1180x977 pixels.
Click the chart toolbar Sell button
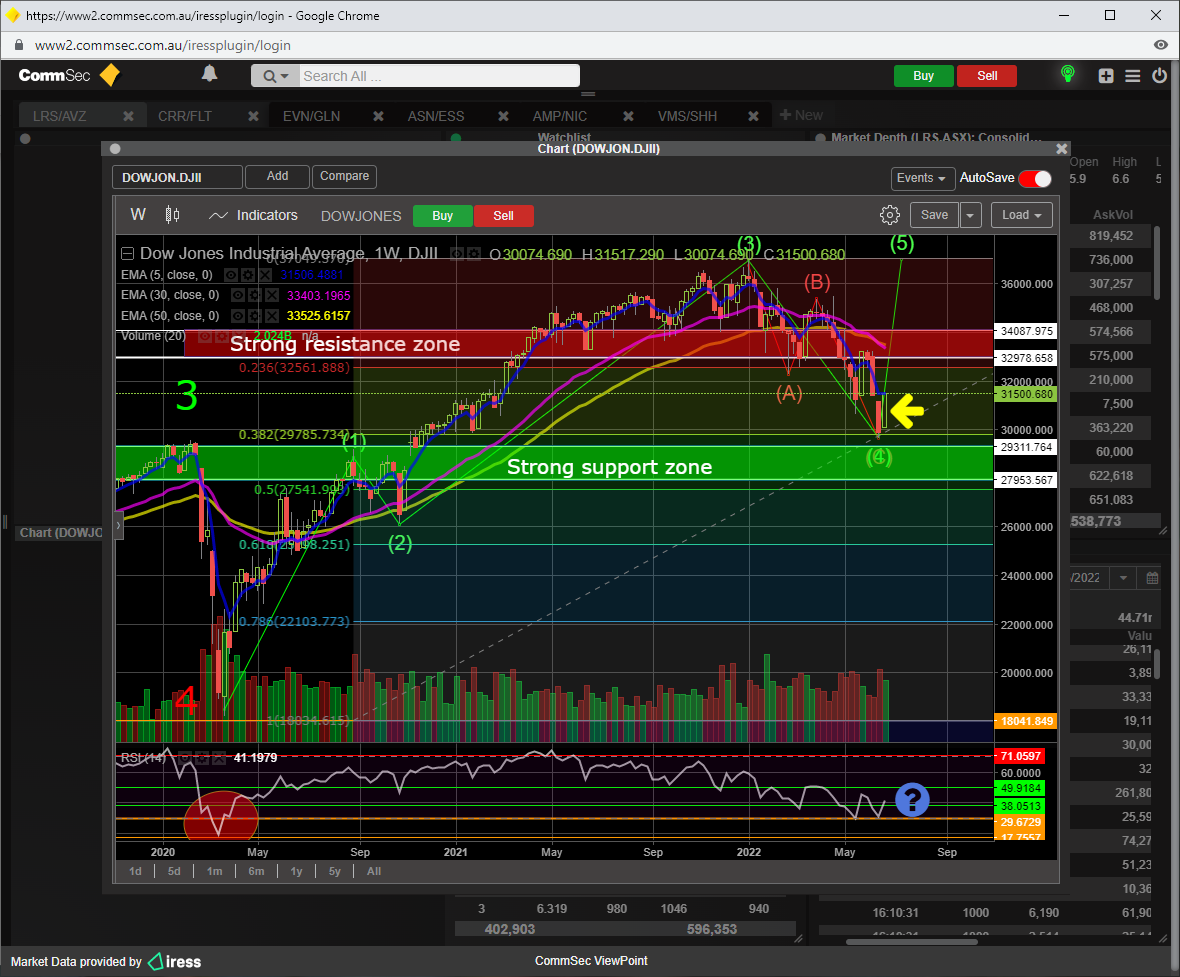(x=503, y=216)
